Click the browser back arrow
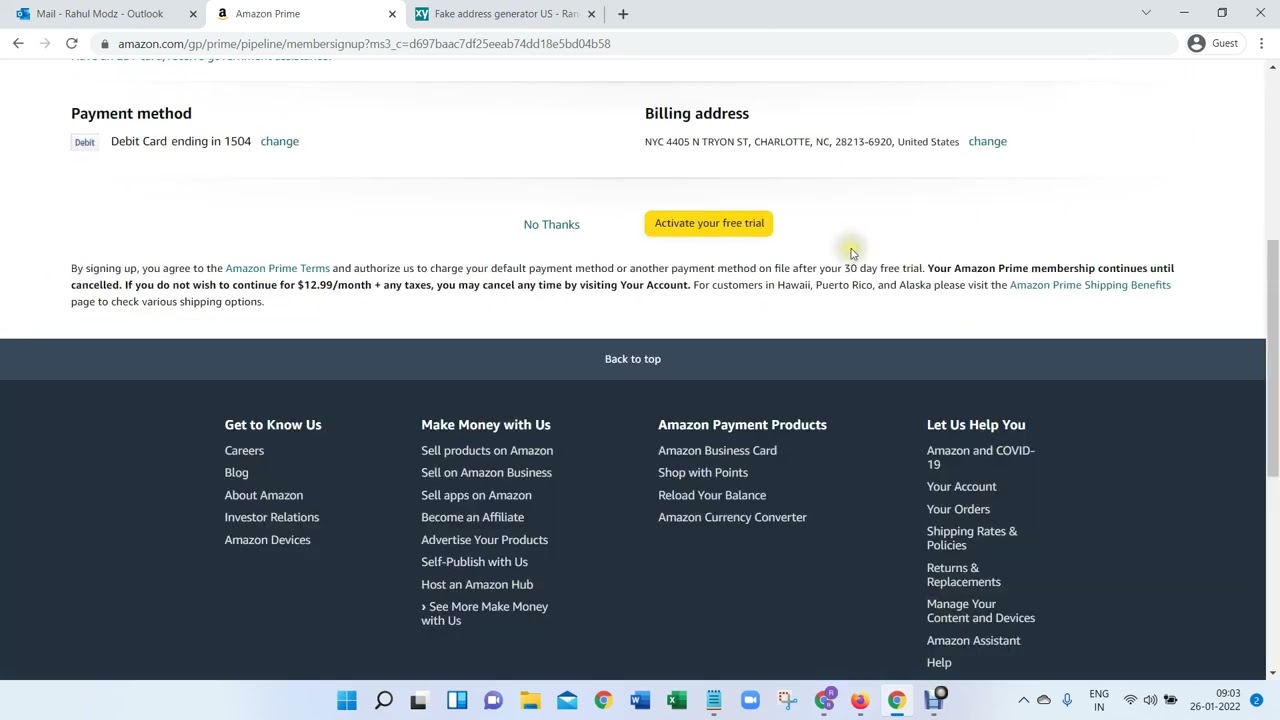 tap(18, 43)
